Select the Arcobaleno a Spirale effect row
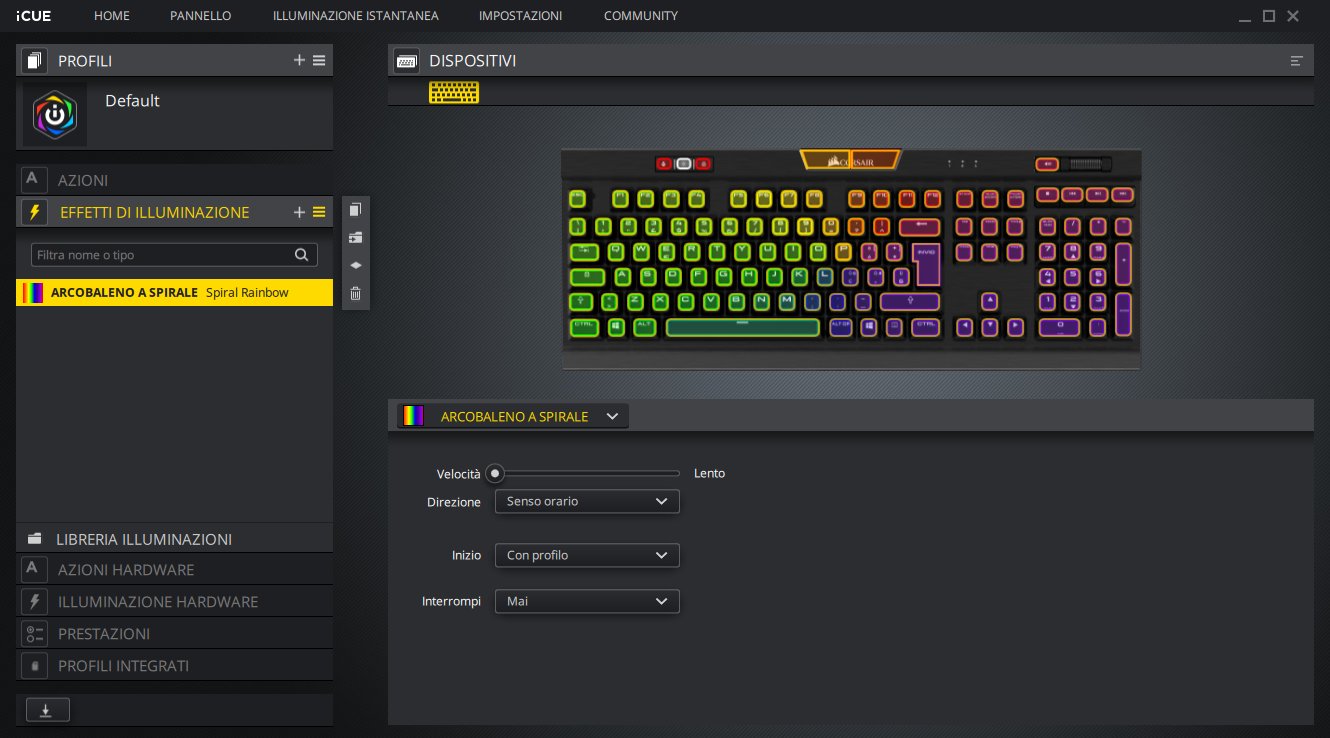 click(175, 293)
